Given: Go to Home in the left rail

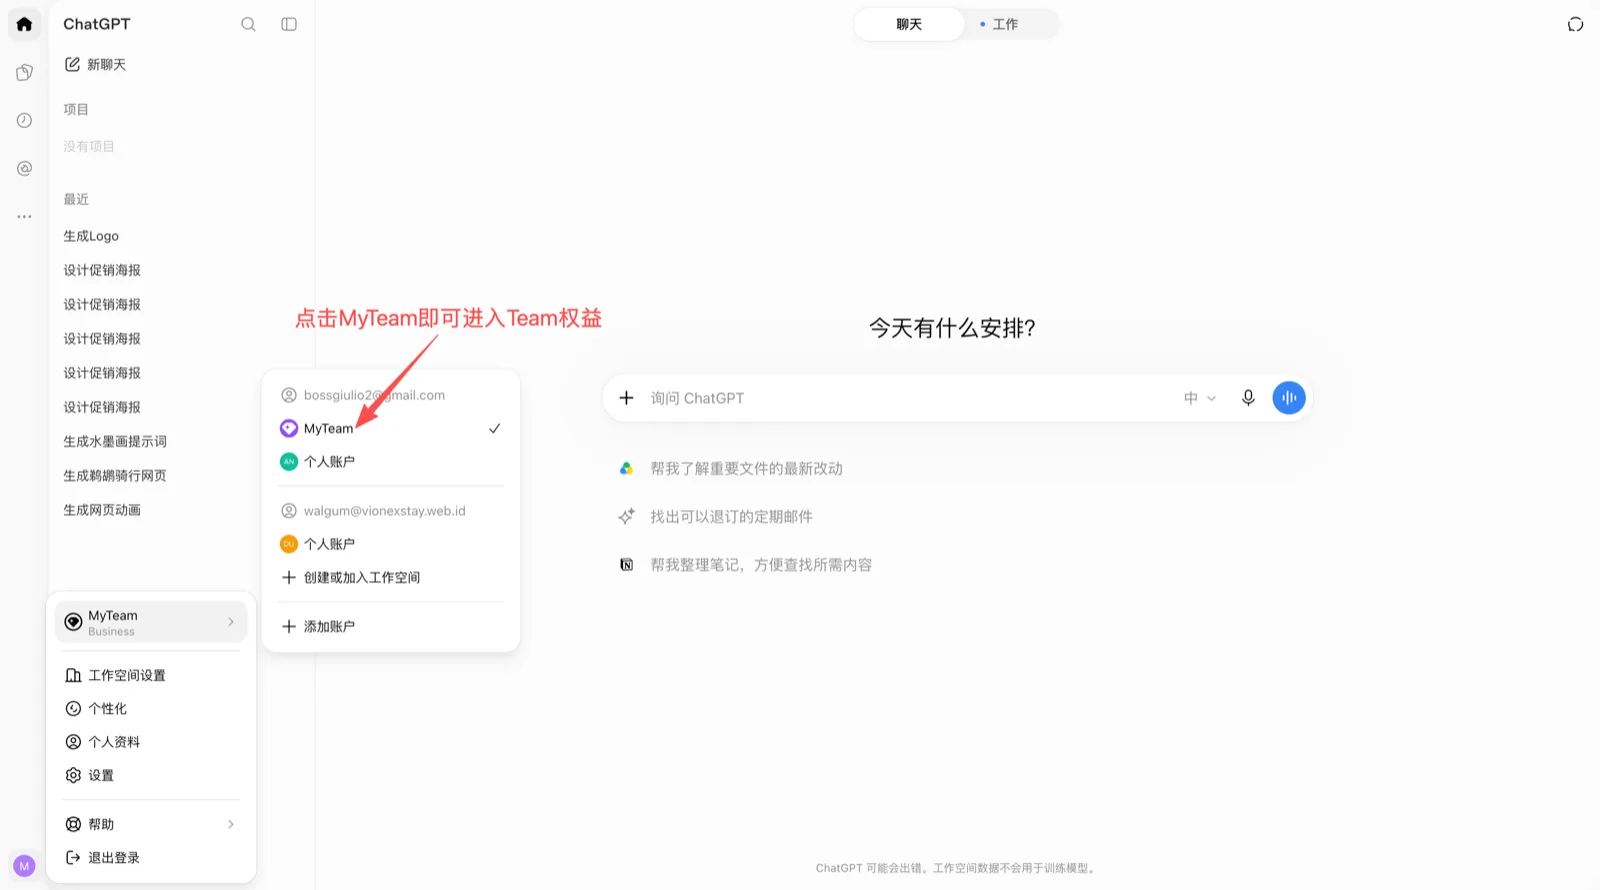Looking at the screenshot, I should click(x=24, y=24).
